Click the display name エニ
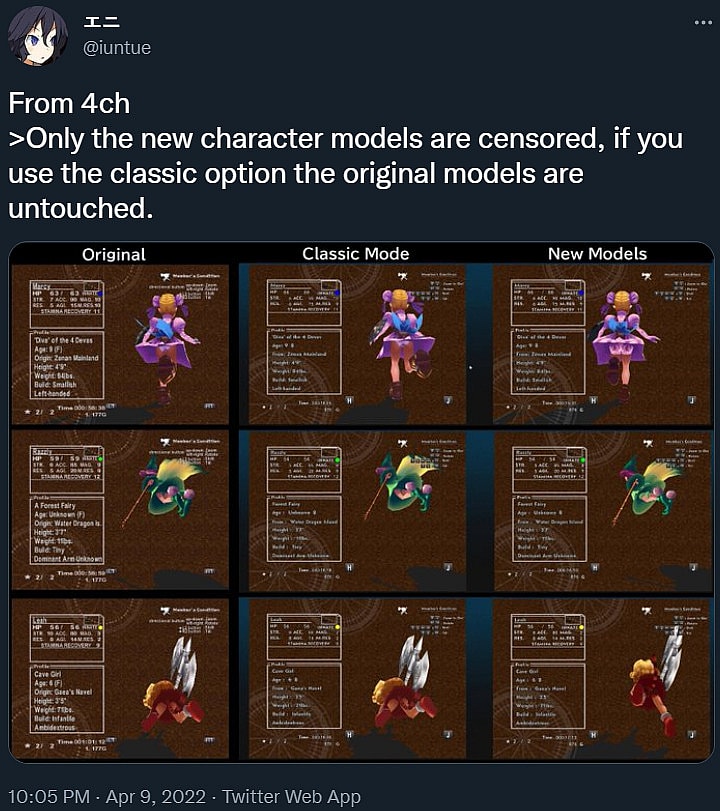 click(101, 22)
